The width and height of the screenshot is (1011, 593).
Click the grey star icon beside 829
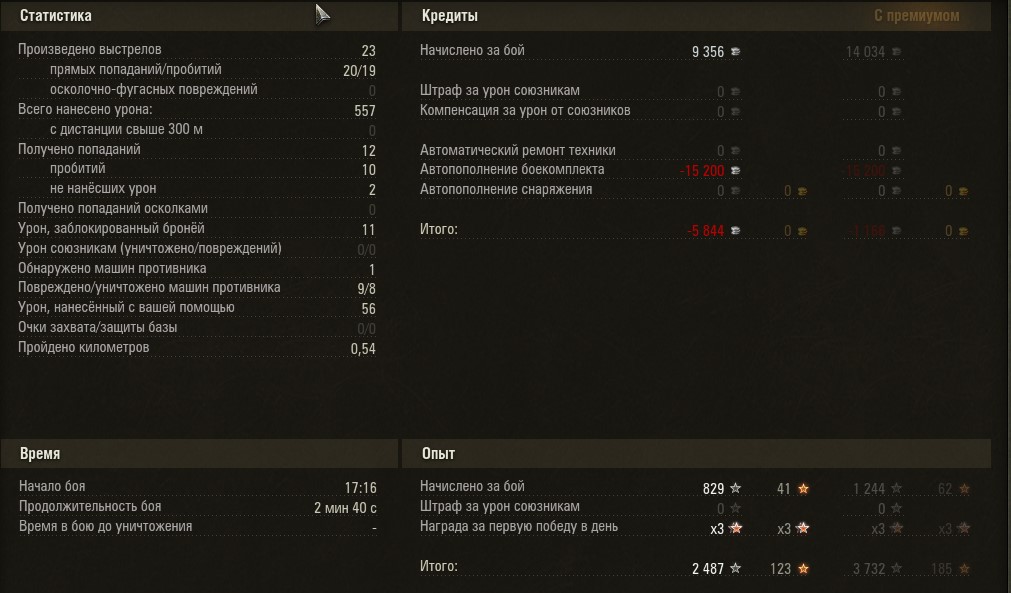point(736,489)
